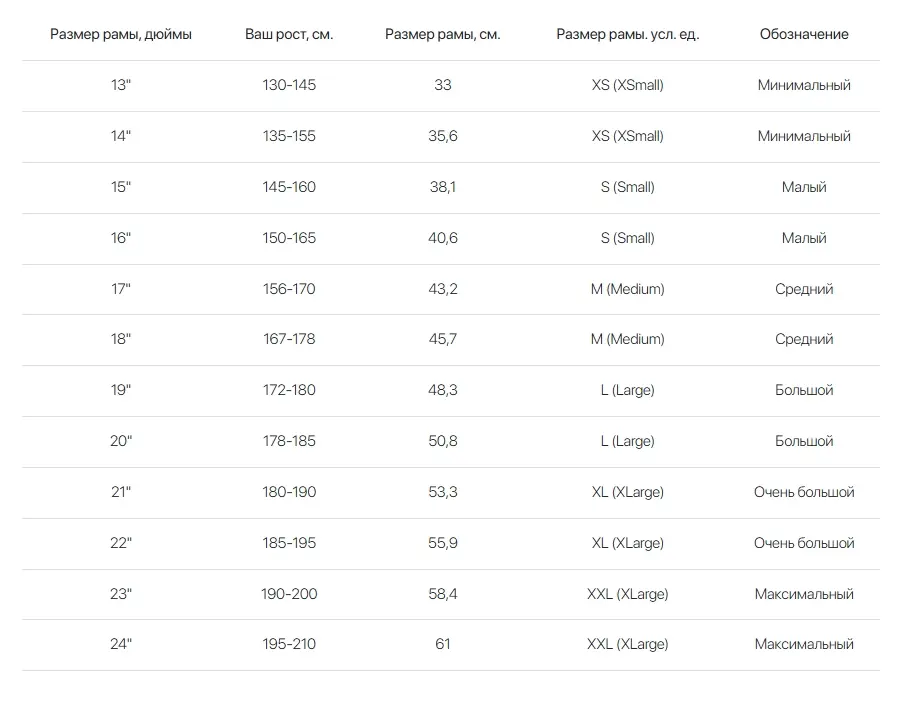Viewport: 923px width, 705px height.
Task: Click the "Размер рамы, см." column header
Action: coord(443,34)
